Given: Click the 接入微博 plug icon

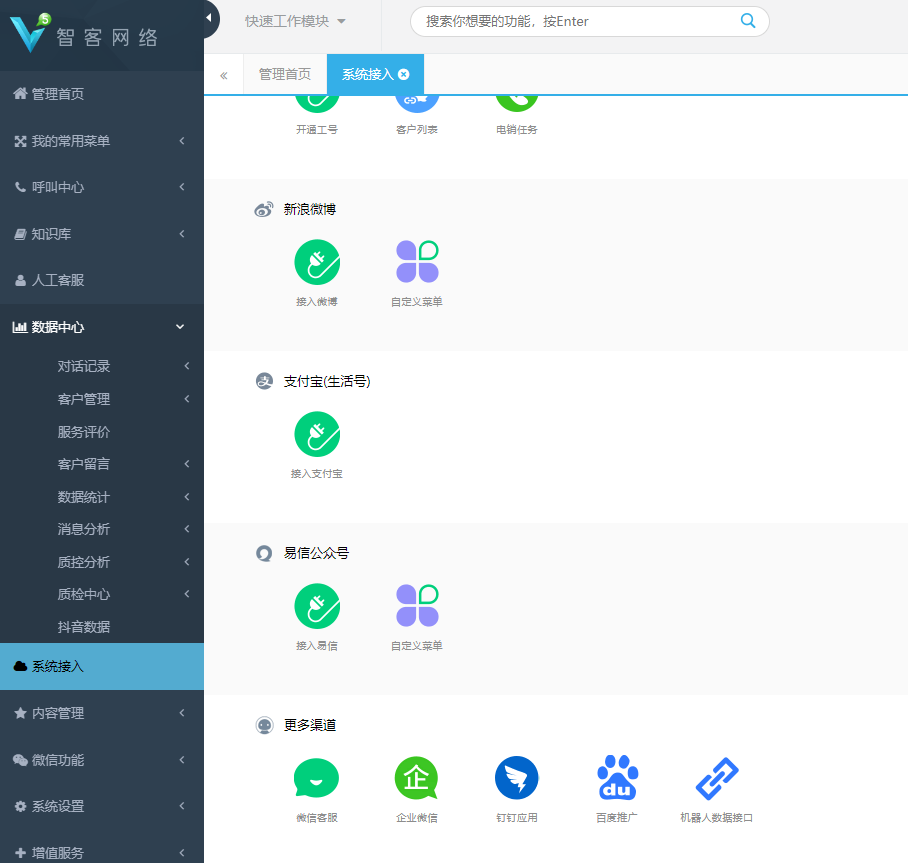Looking at the screenshot, I should coord(317,261).
